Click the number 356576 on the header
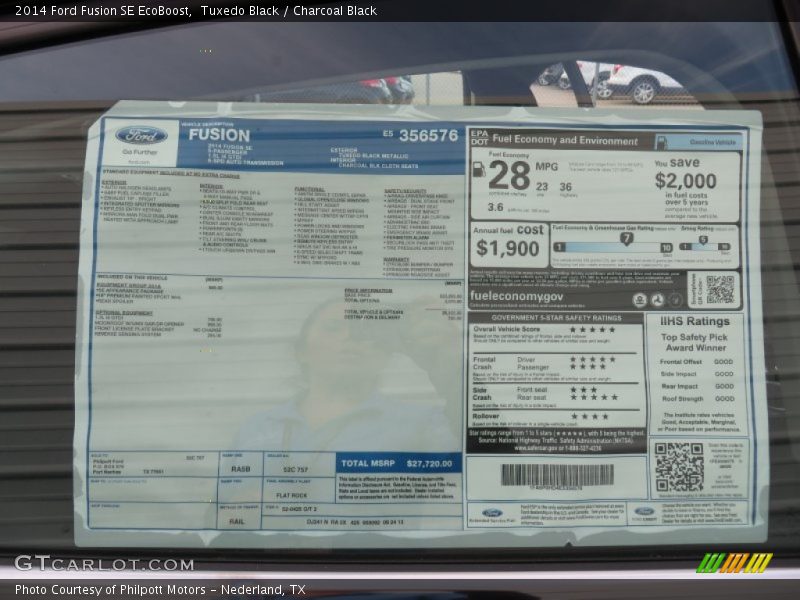Viewport: 800px width, 600px height. point(429,135)
